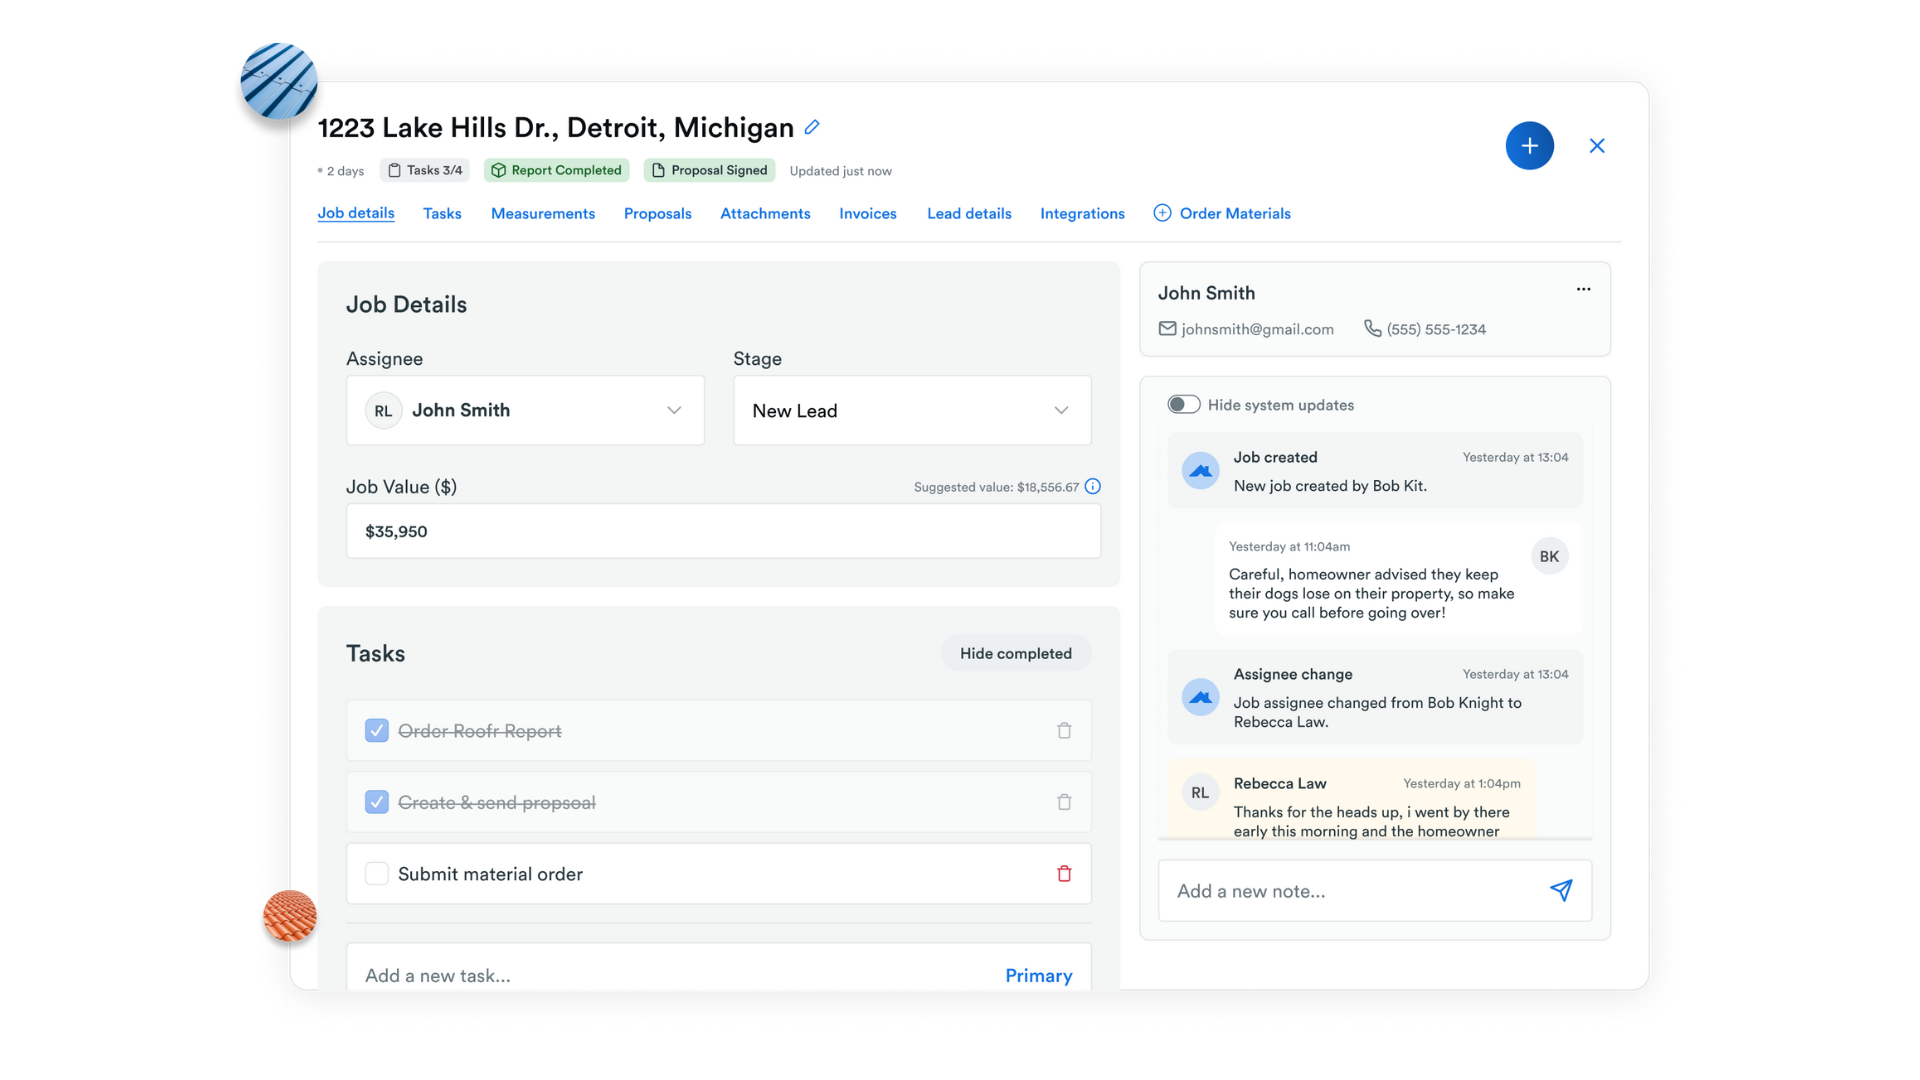Click the suggested value info icon
This screenshot has width=1920, height=1080.
pyautogui.click(x=1093, y=487)
